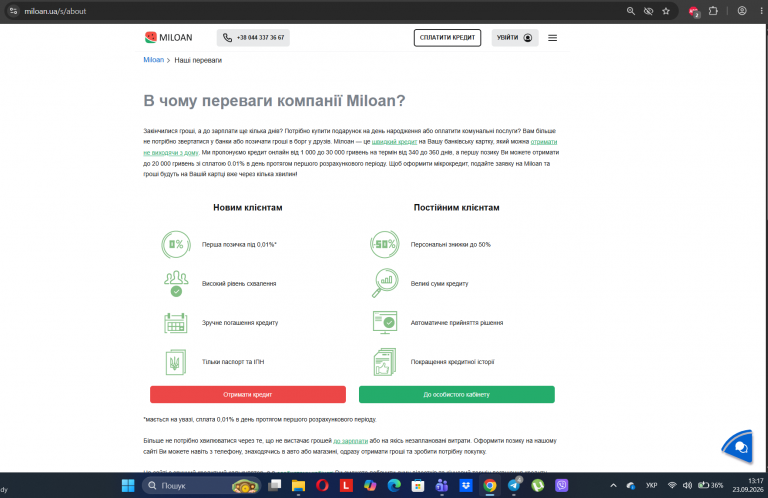Click the crossed-eye icon in address bar
The image size is (768, 498).
pos(648,11)
